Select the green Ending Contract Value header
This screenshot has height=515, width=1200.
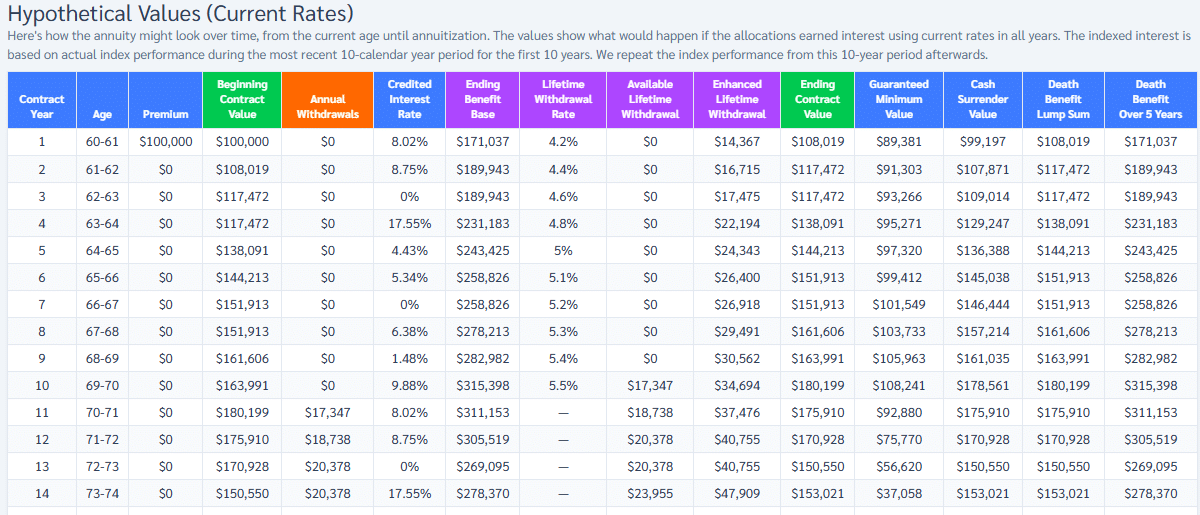818,99
